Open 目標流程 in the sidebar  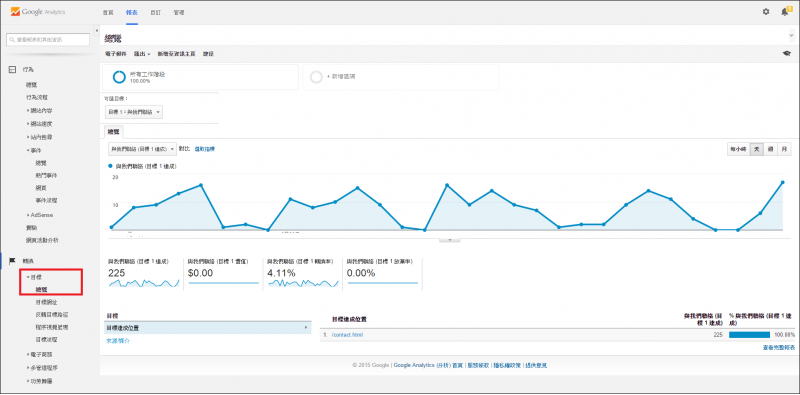tap(46, 339)
